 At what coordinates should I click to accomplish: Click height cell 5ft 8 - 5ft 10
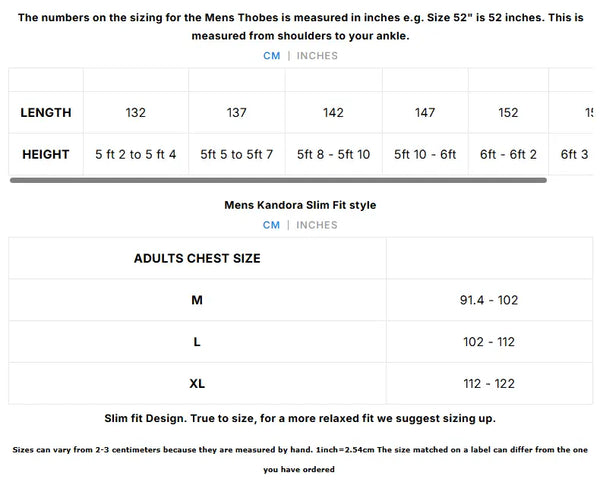click(x=334, y=155)
